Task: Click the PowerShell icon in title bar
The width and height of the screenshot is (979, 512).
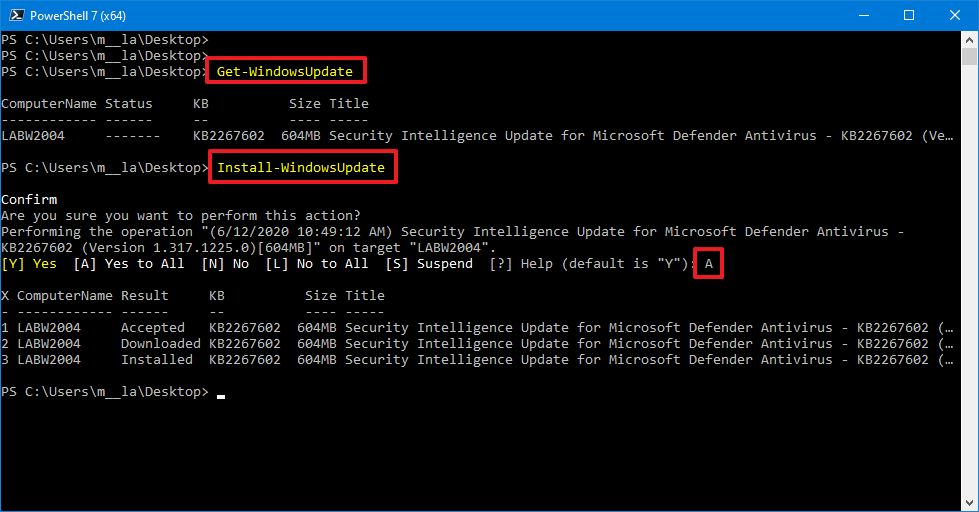Action: [16, 15]
